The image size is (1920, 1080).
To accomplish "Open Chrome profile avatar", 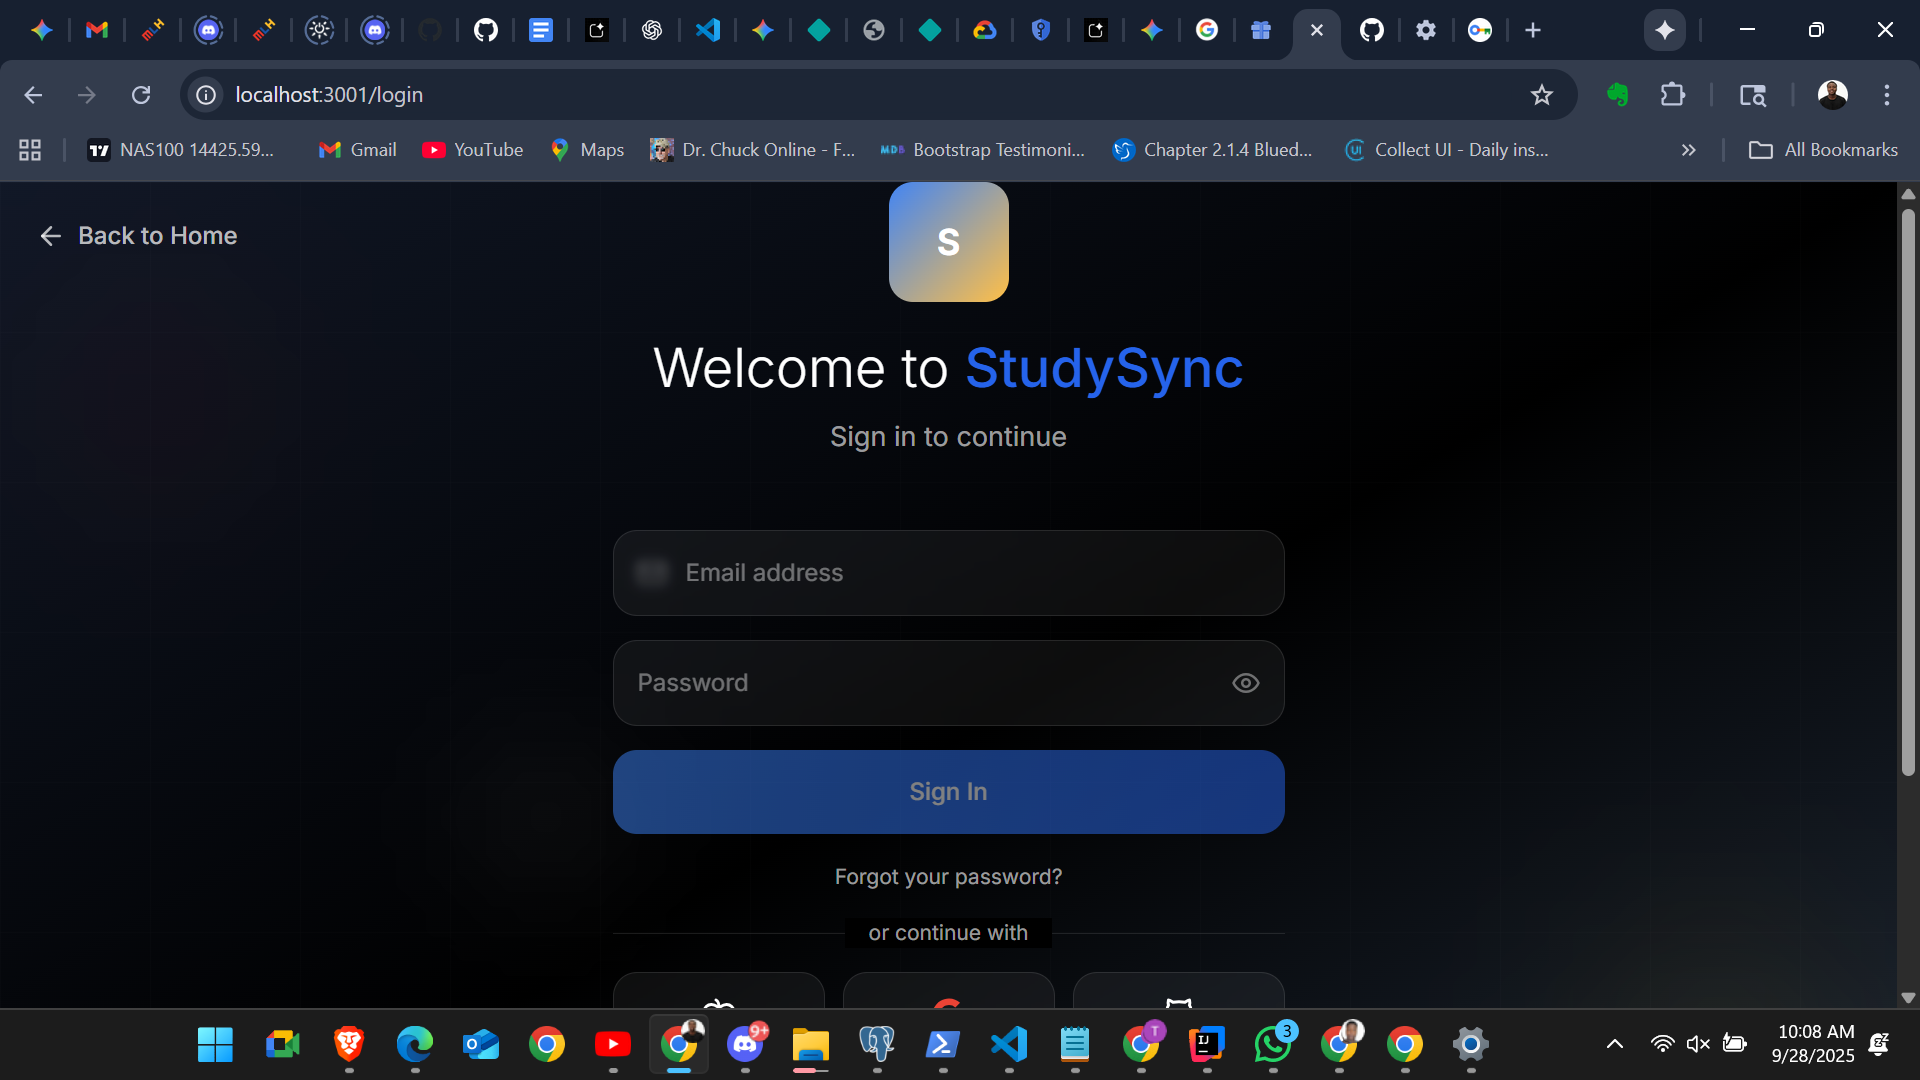I will 1832,95.
